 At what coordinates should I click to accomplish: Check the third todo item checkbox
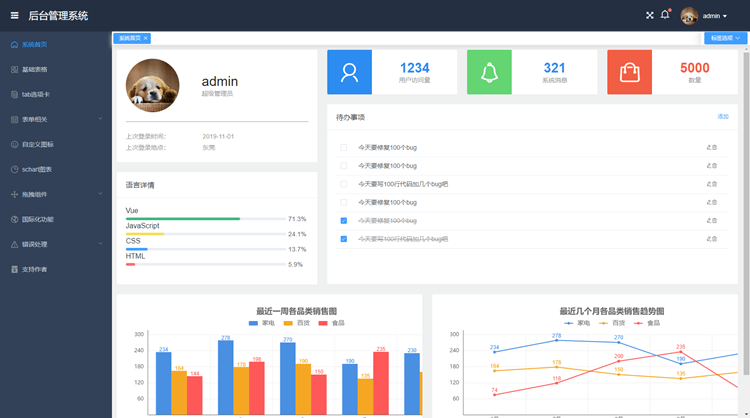point(344,184)
